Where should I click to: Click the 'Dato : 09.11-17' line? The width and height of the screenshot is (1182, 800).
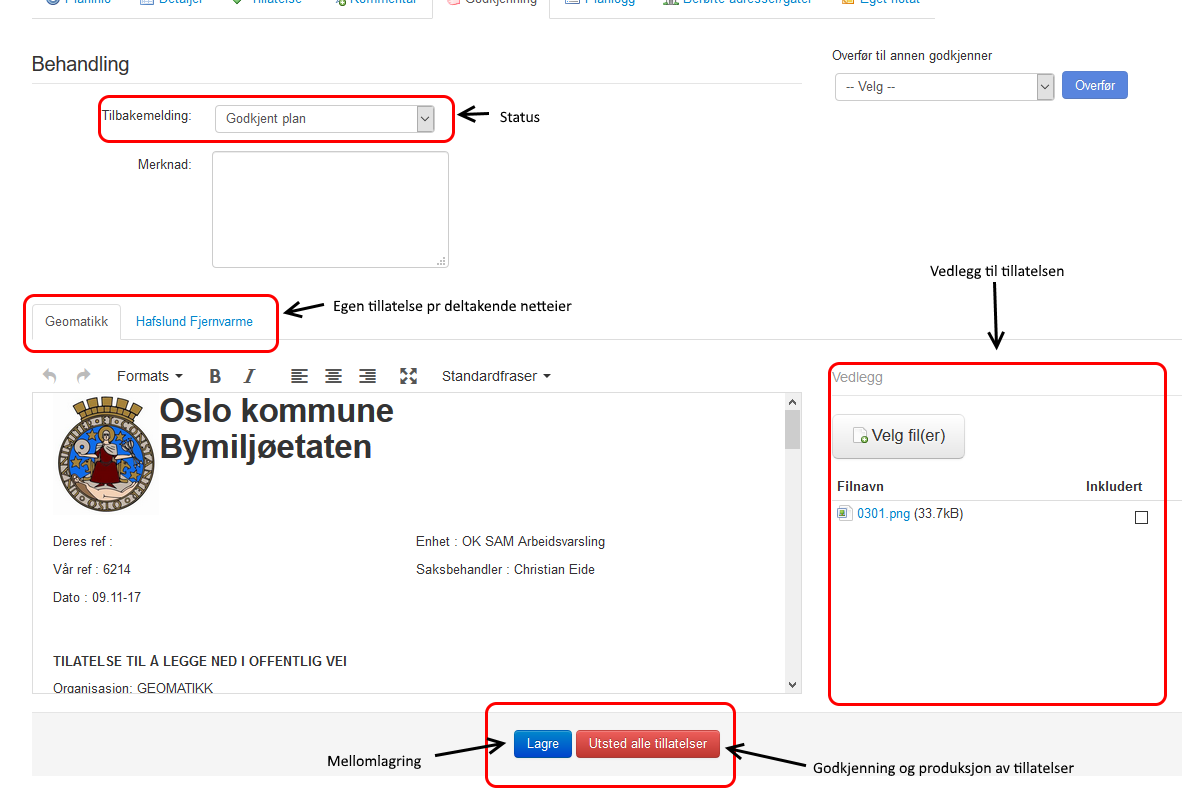coord(96,597)
